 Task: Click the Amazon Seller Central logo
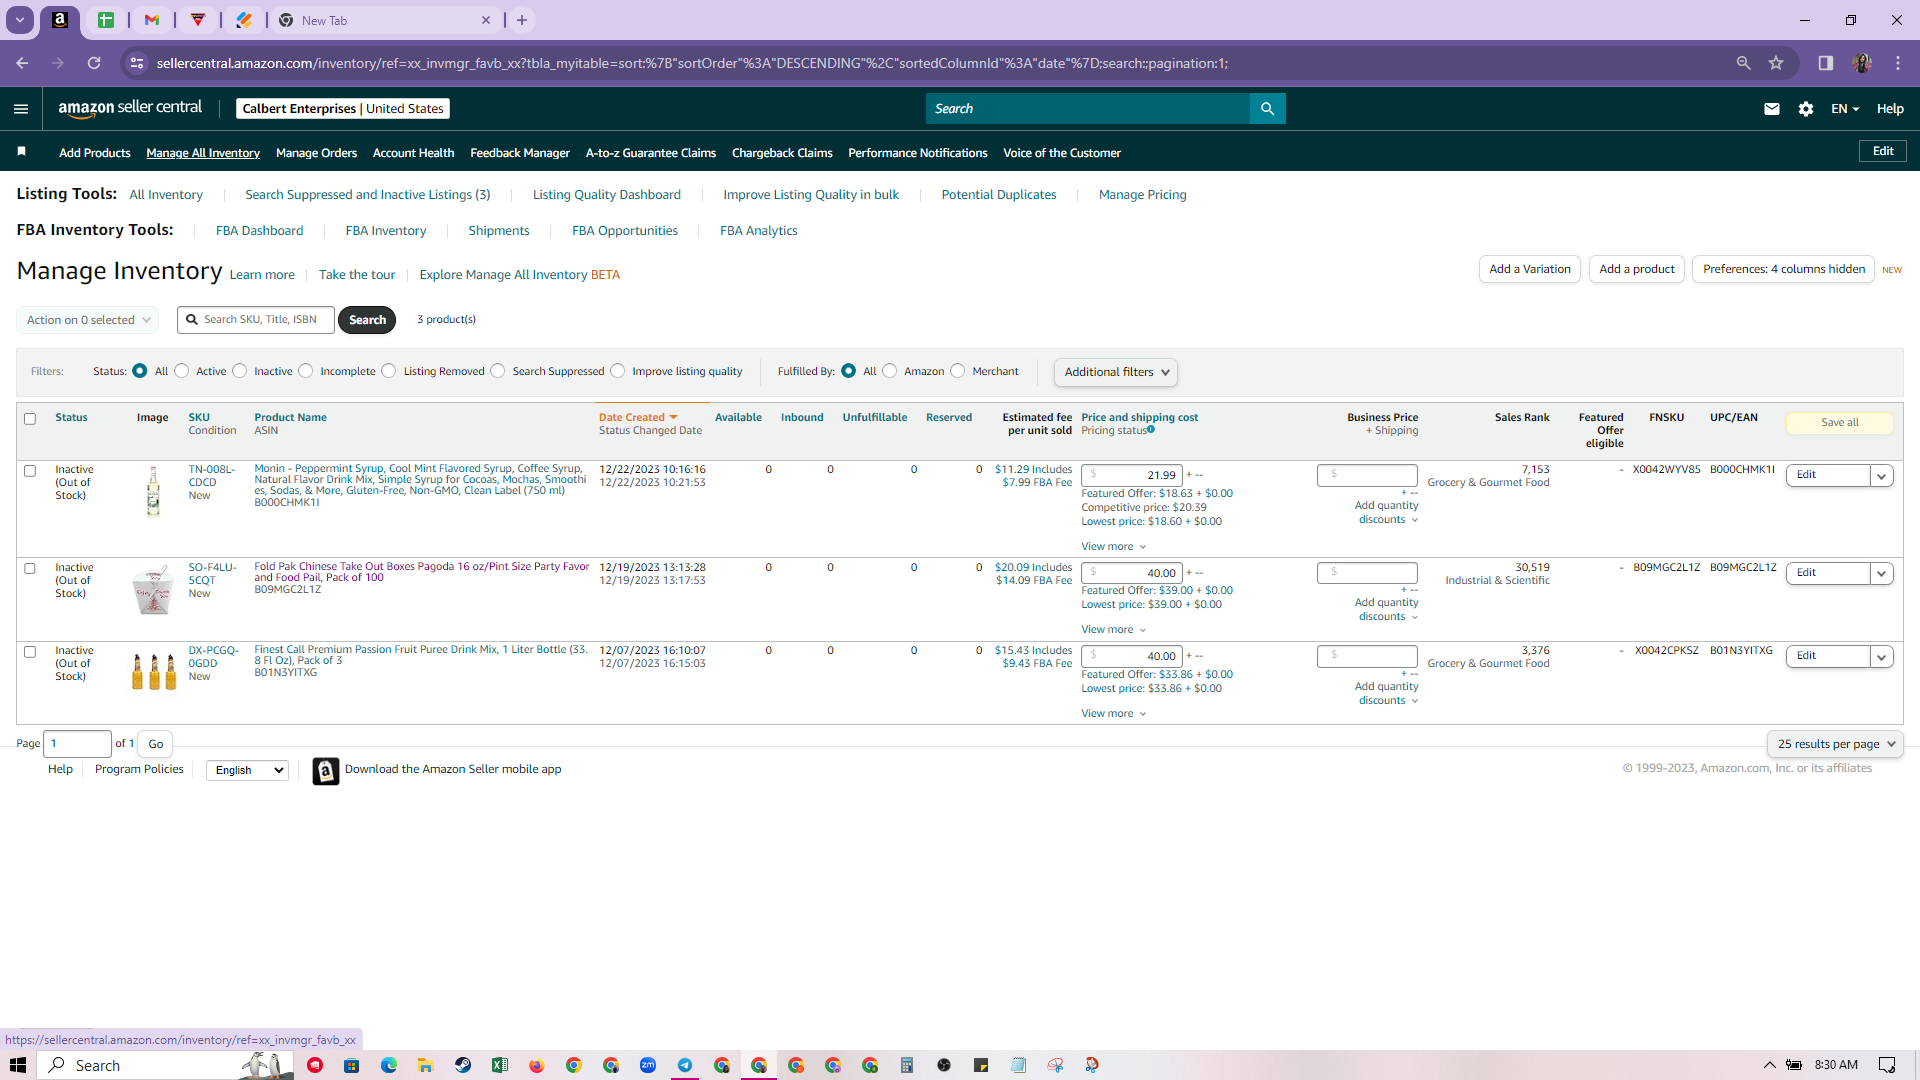point(130,108)
